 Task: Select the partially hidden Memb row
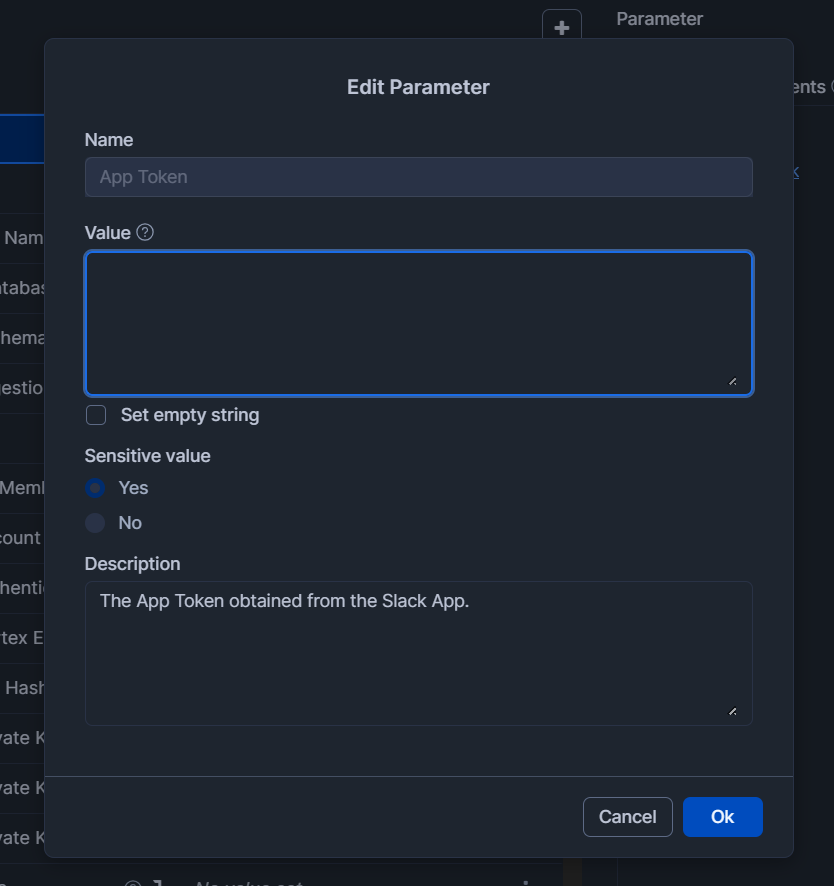point(22,488)
